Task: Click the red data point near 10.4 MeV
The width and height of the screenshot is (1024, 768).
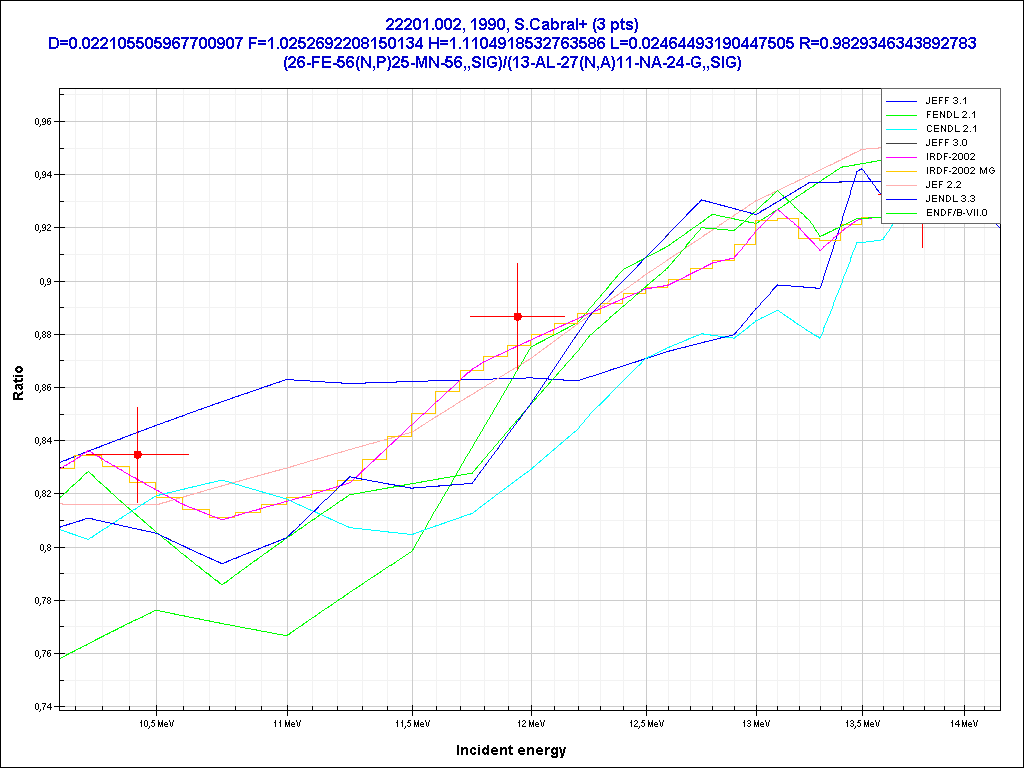Action: pyautogui.click(x=138, y=454)
